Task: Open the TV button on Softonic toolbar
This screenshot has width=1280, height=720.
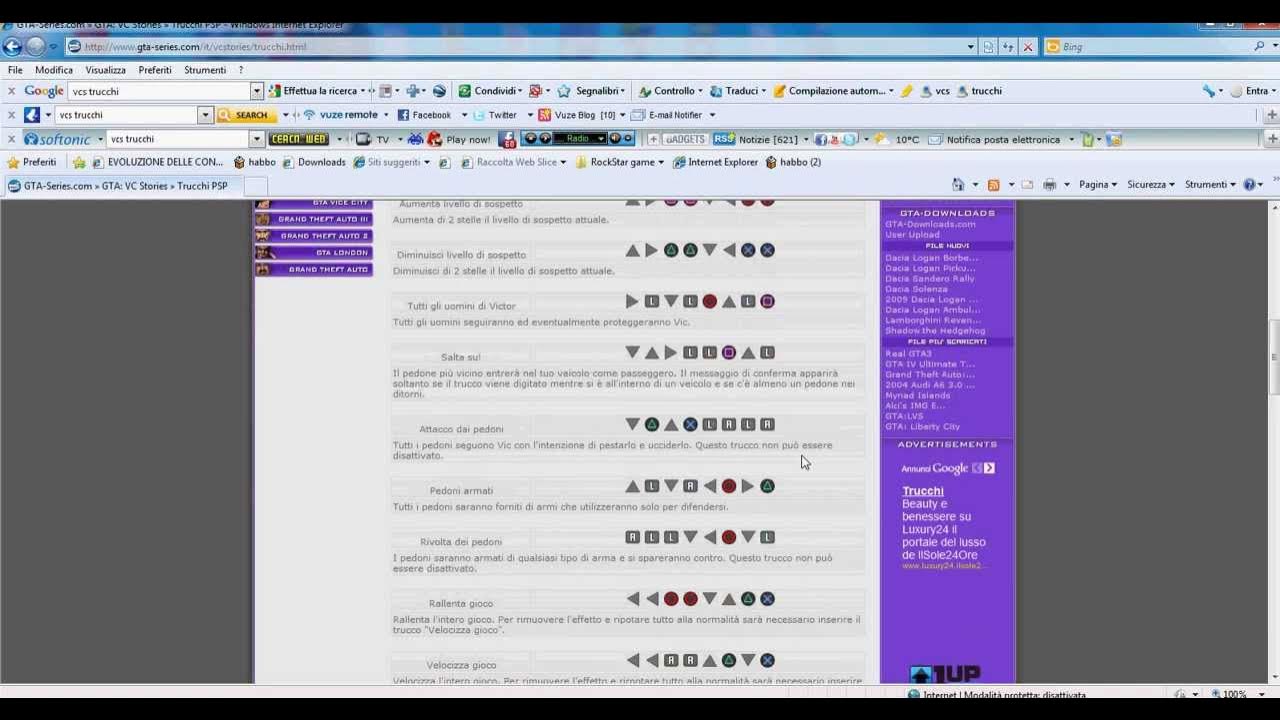Action: tap(373, 139)
